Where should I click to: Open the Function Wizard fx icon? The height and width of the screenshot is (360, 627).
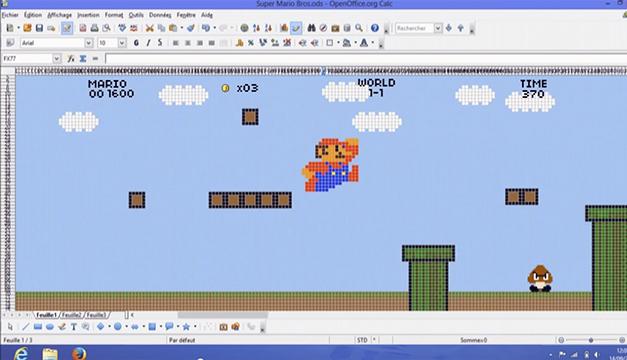coord(71,59)
